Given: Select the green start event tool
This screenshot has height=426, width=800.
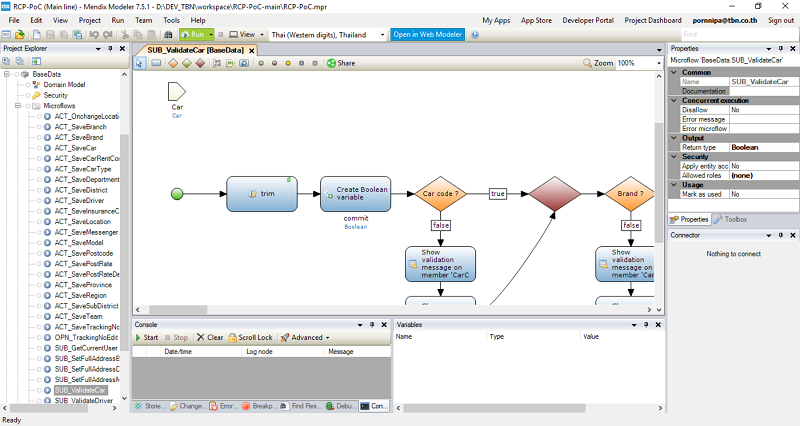Looking at the screenshot, I should click(261, 63).
